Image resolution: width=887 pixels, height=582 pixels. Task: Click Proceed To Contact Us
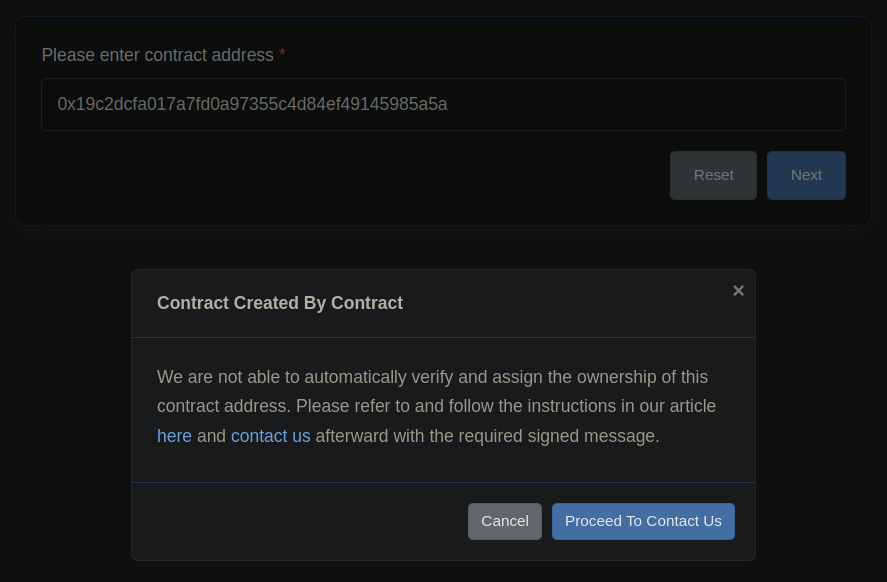[643, 521]
